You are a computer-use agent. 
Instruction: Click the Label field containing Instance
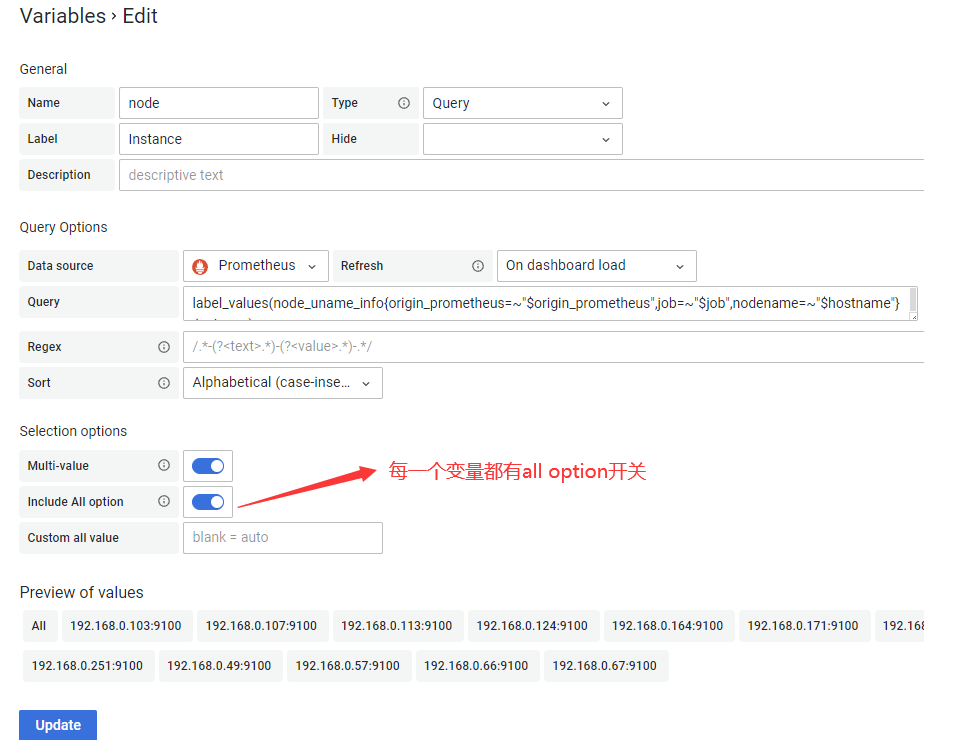coord(219,139)
